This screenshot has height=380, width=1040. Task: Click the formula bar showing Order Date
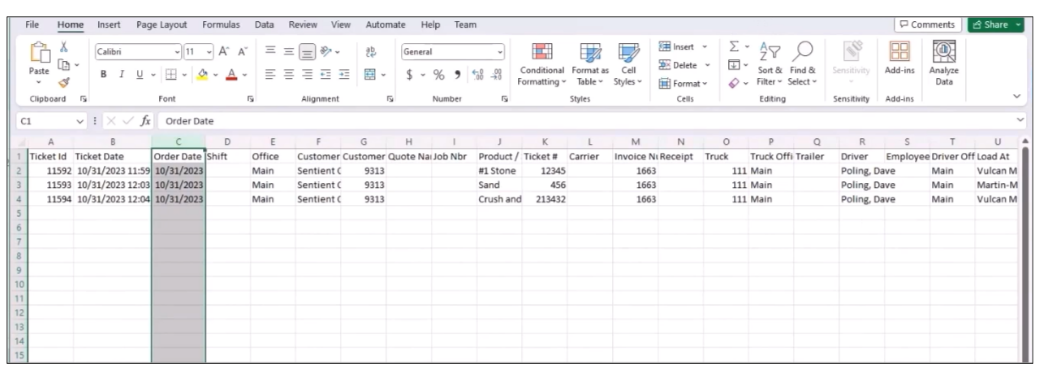pyautogui.click(x=584, y=121)
